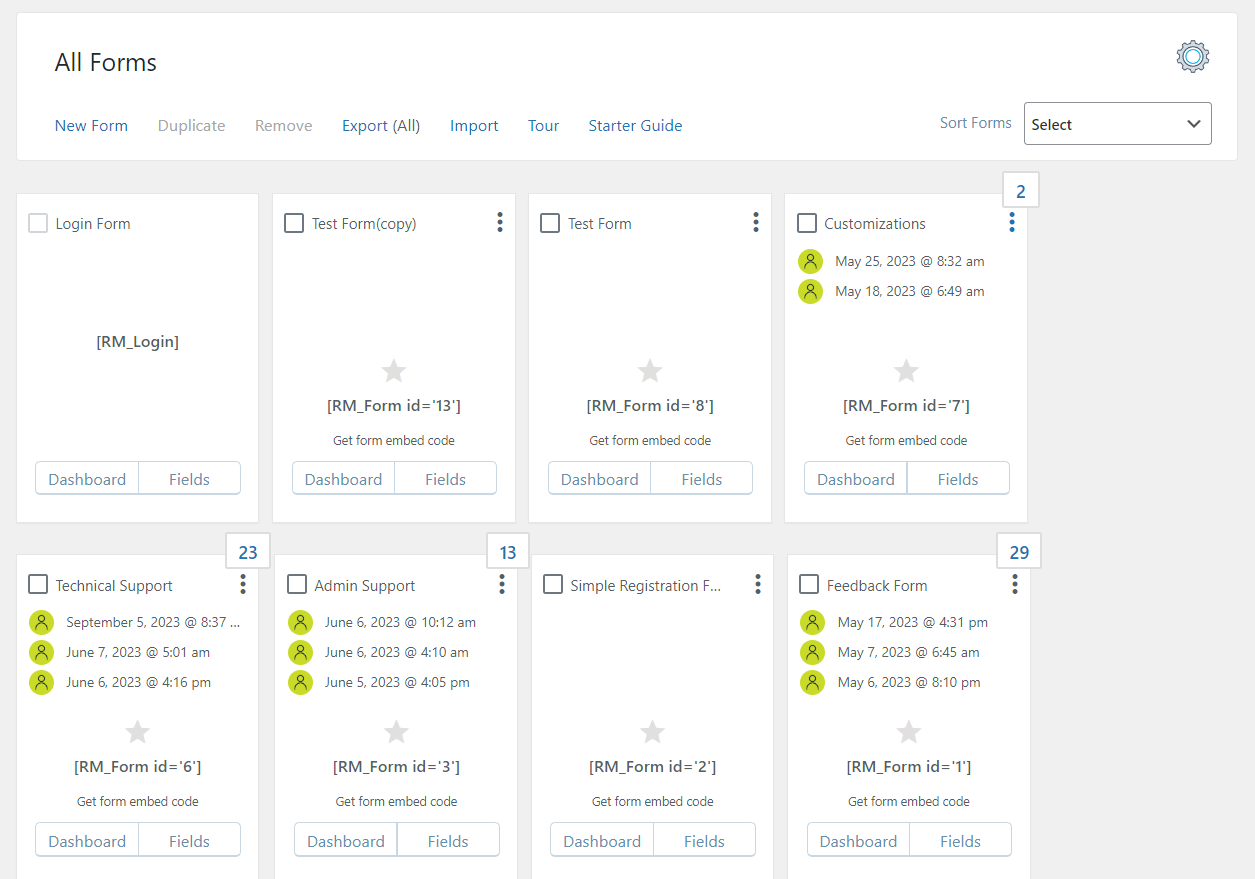This screenshot has height=879, width=1255.
Task: Select the Login Form checkbox
Action: [x=38, y=223]
